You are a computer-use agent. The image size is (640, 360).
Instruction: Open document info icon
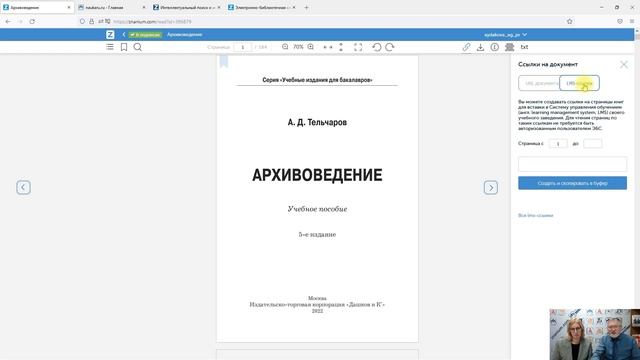(495, 47)
